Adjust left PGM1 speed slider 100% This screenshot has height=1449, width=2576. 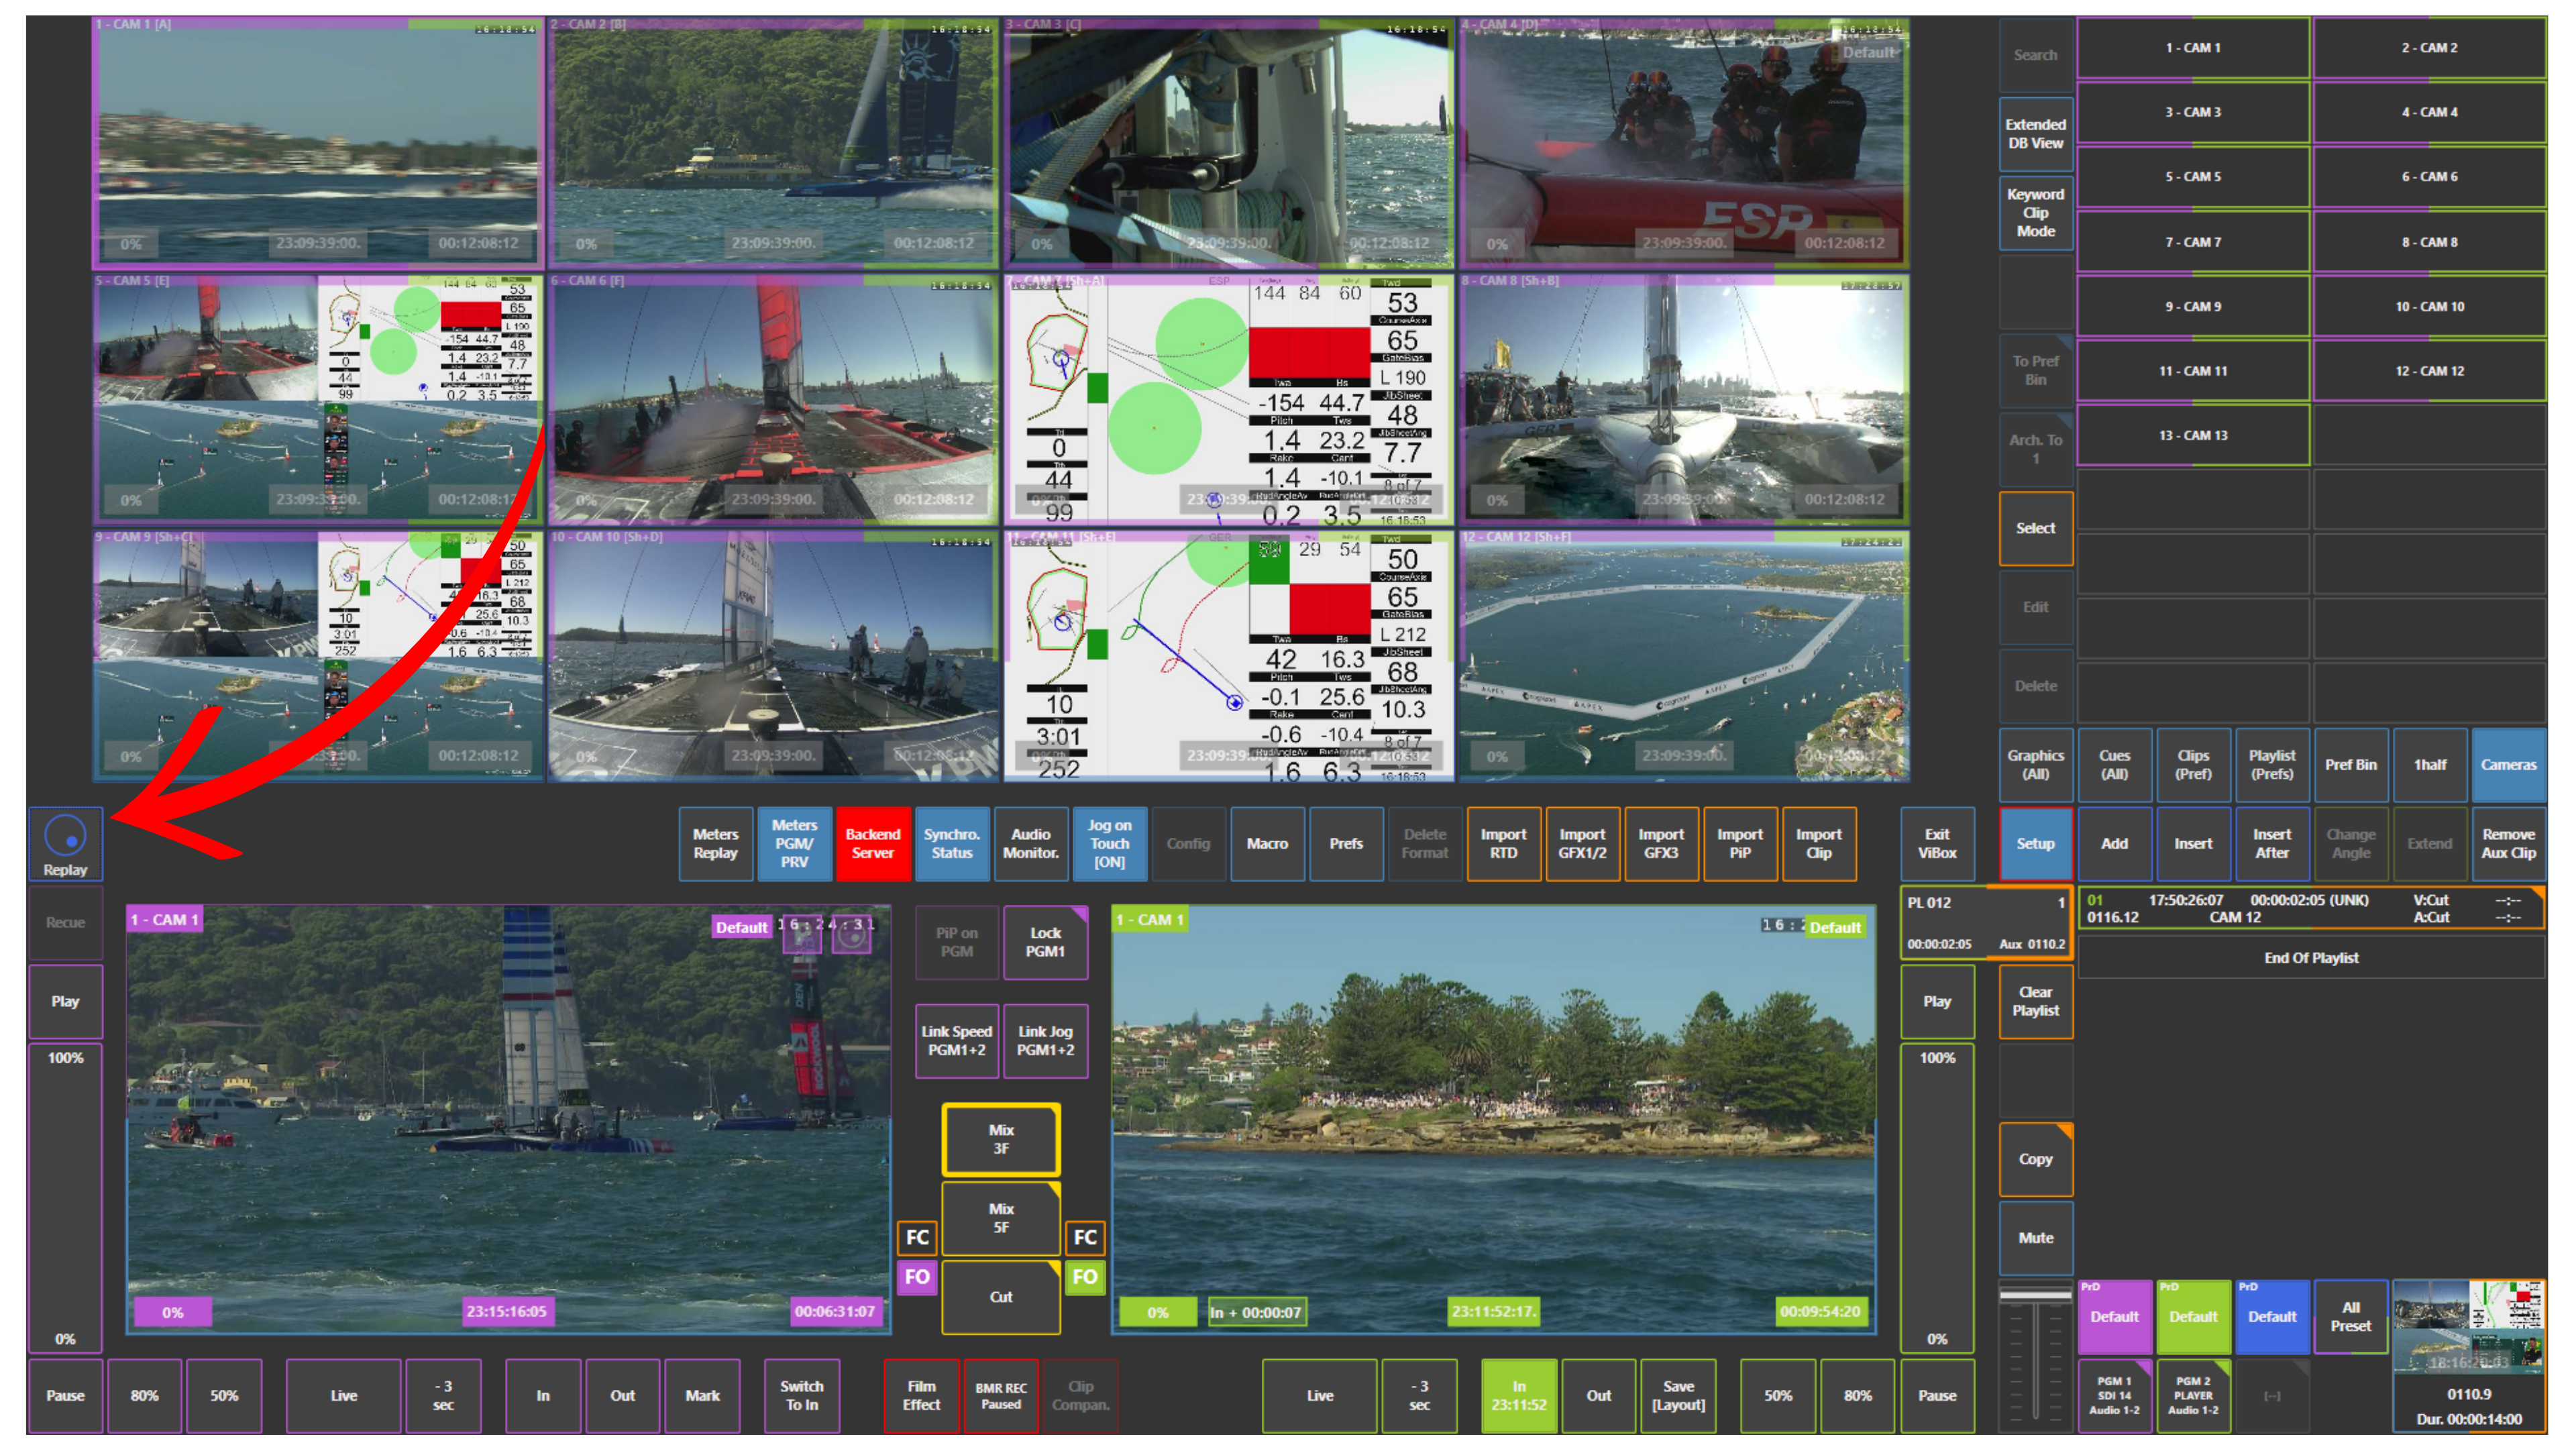pos(65,1197)
